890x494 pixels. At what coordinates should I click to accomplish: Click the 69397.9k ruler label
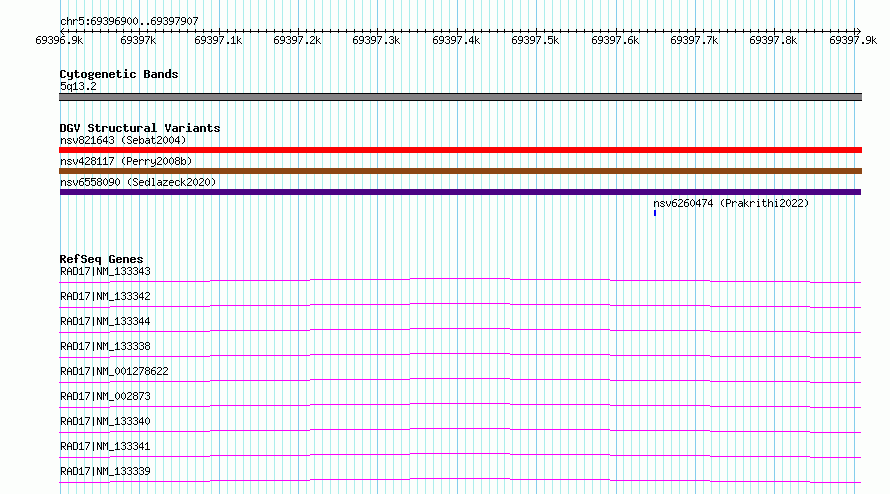click(x=853, y=40)
